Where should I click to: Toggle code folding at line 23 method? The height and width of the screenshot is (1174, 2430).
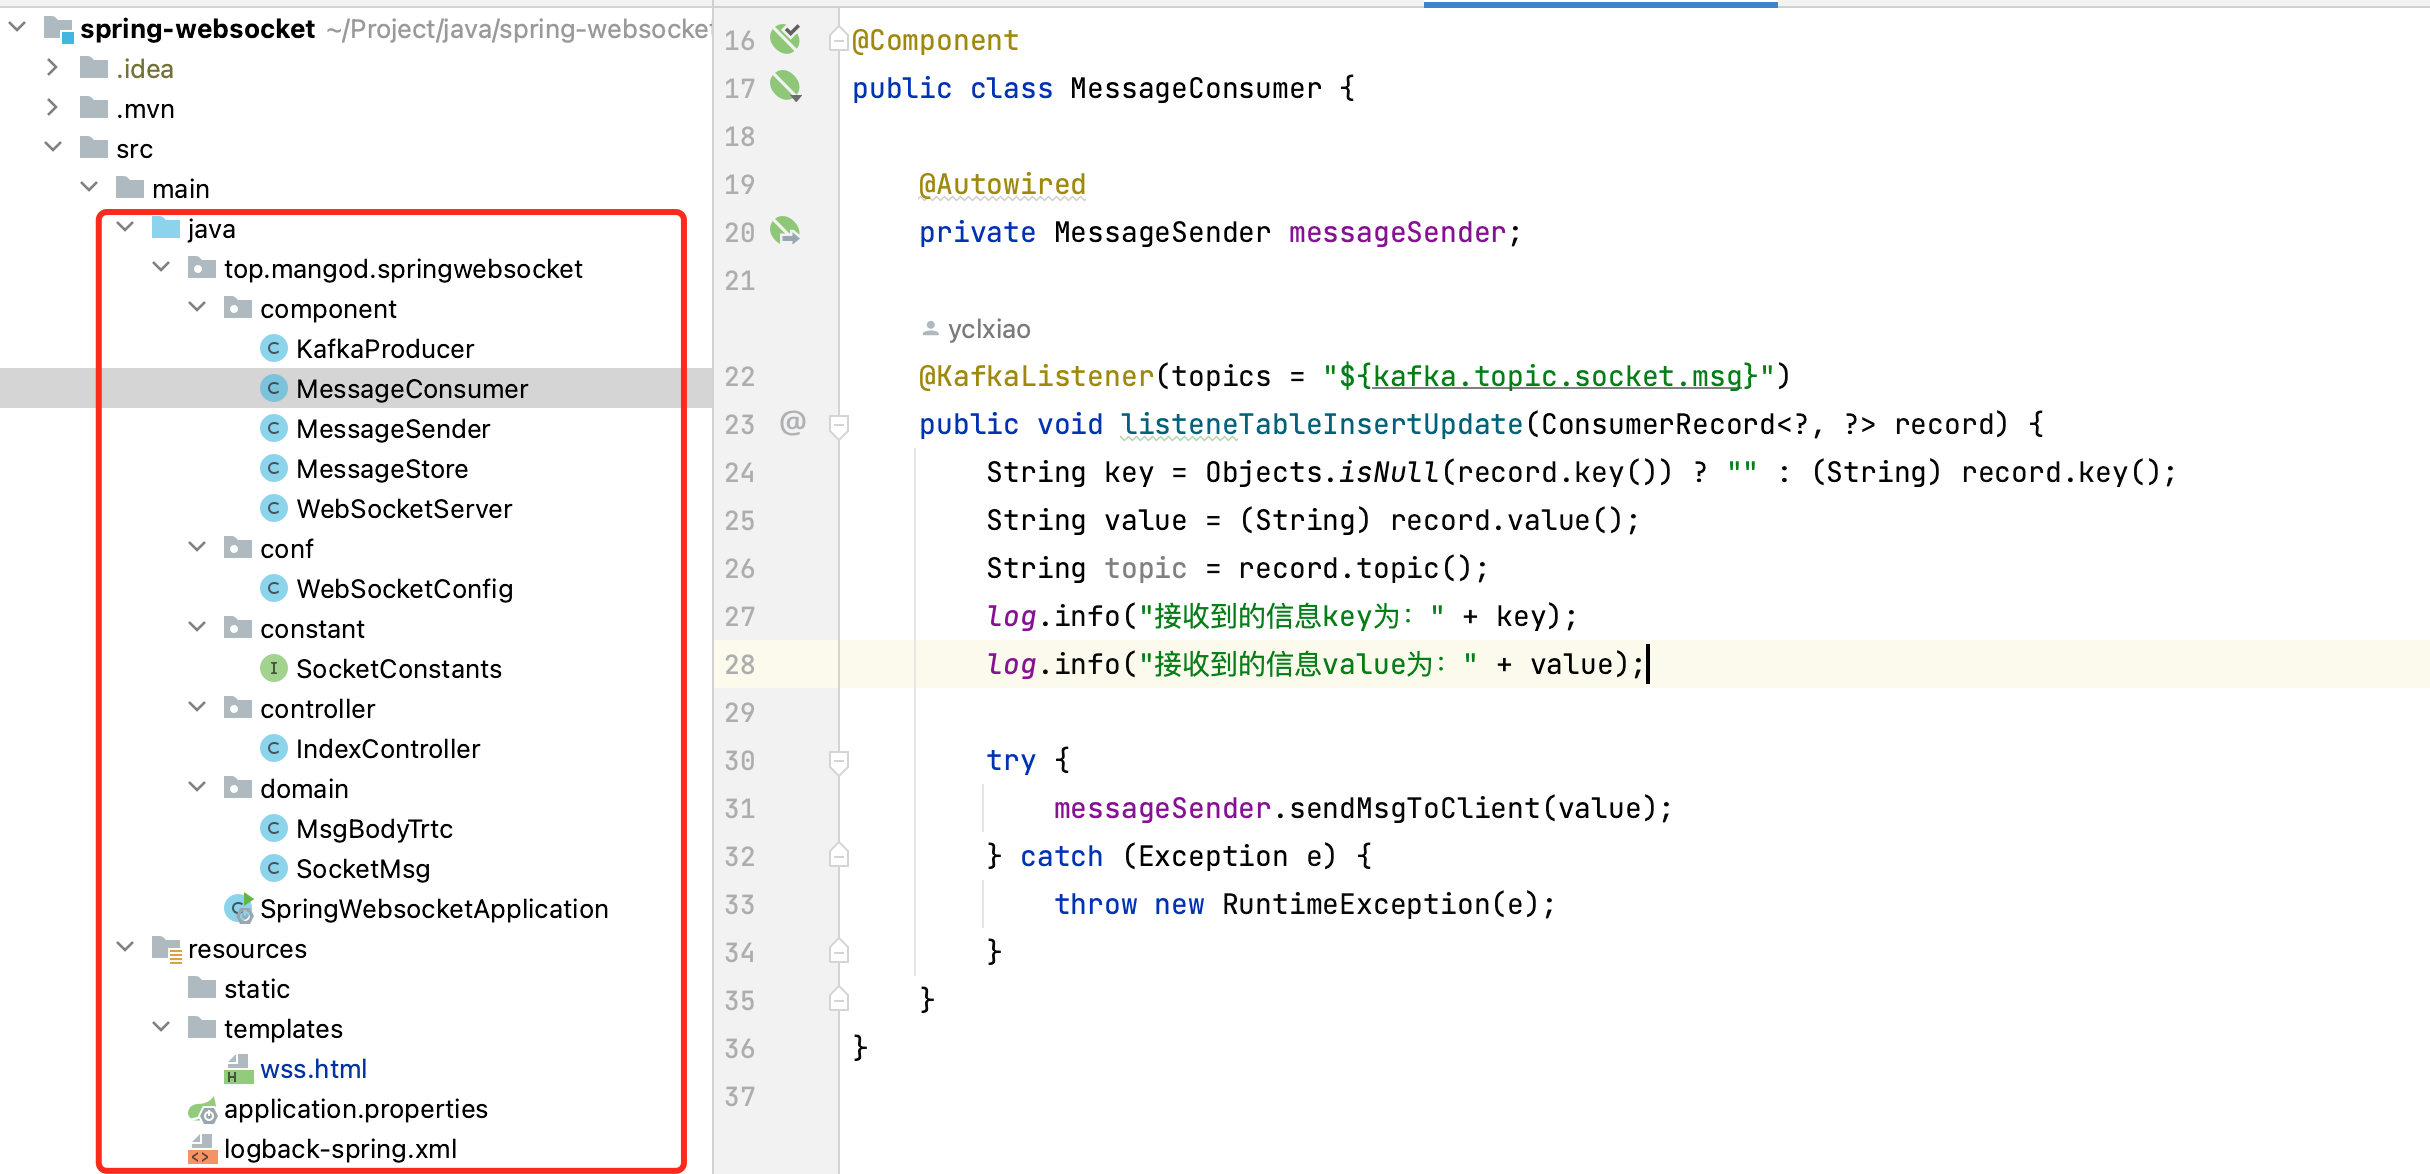(x=839, y=425)
